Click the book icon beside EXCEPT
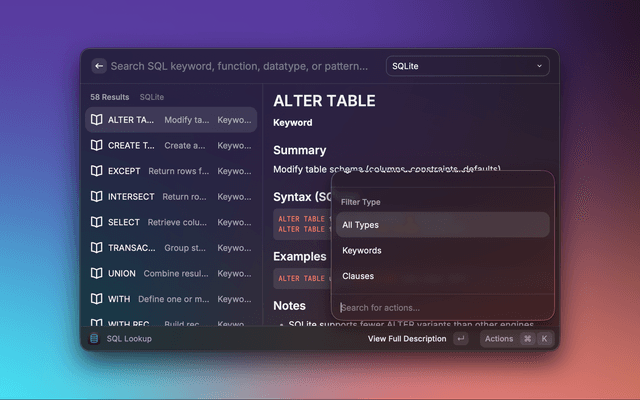The height and width of the screenshot is (400, 640). [97, 171]
